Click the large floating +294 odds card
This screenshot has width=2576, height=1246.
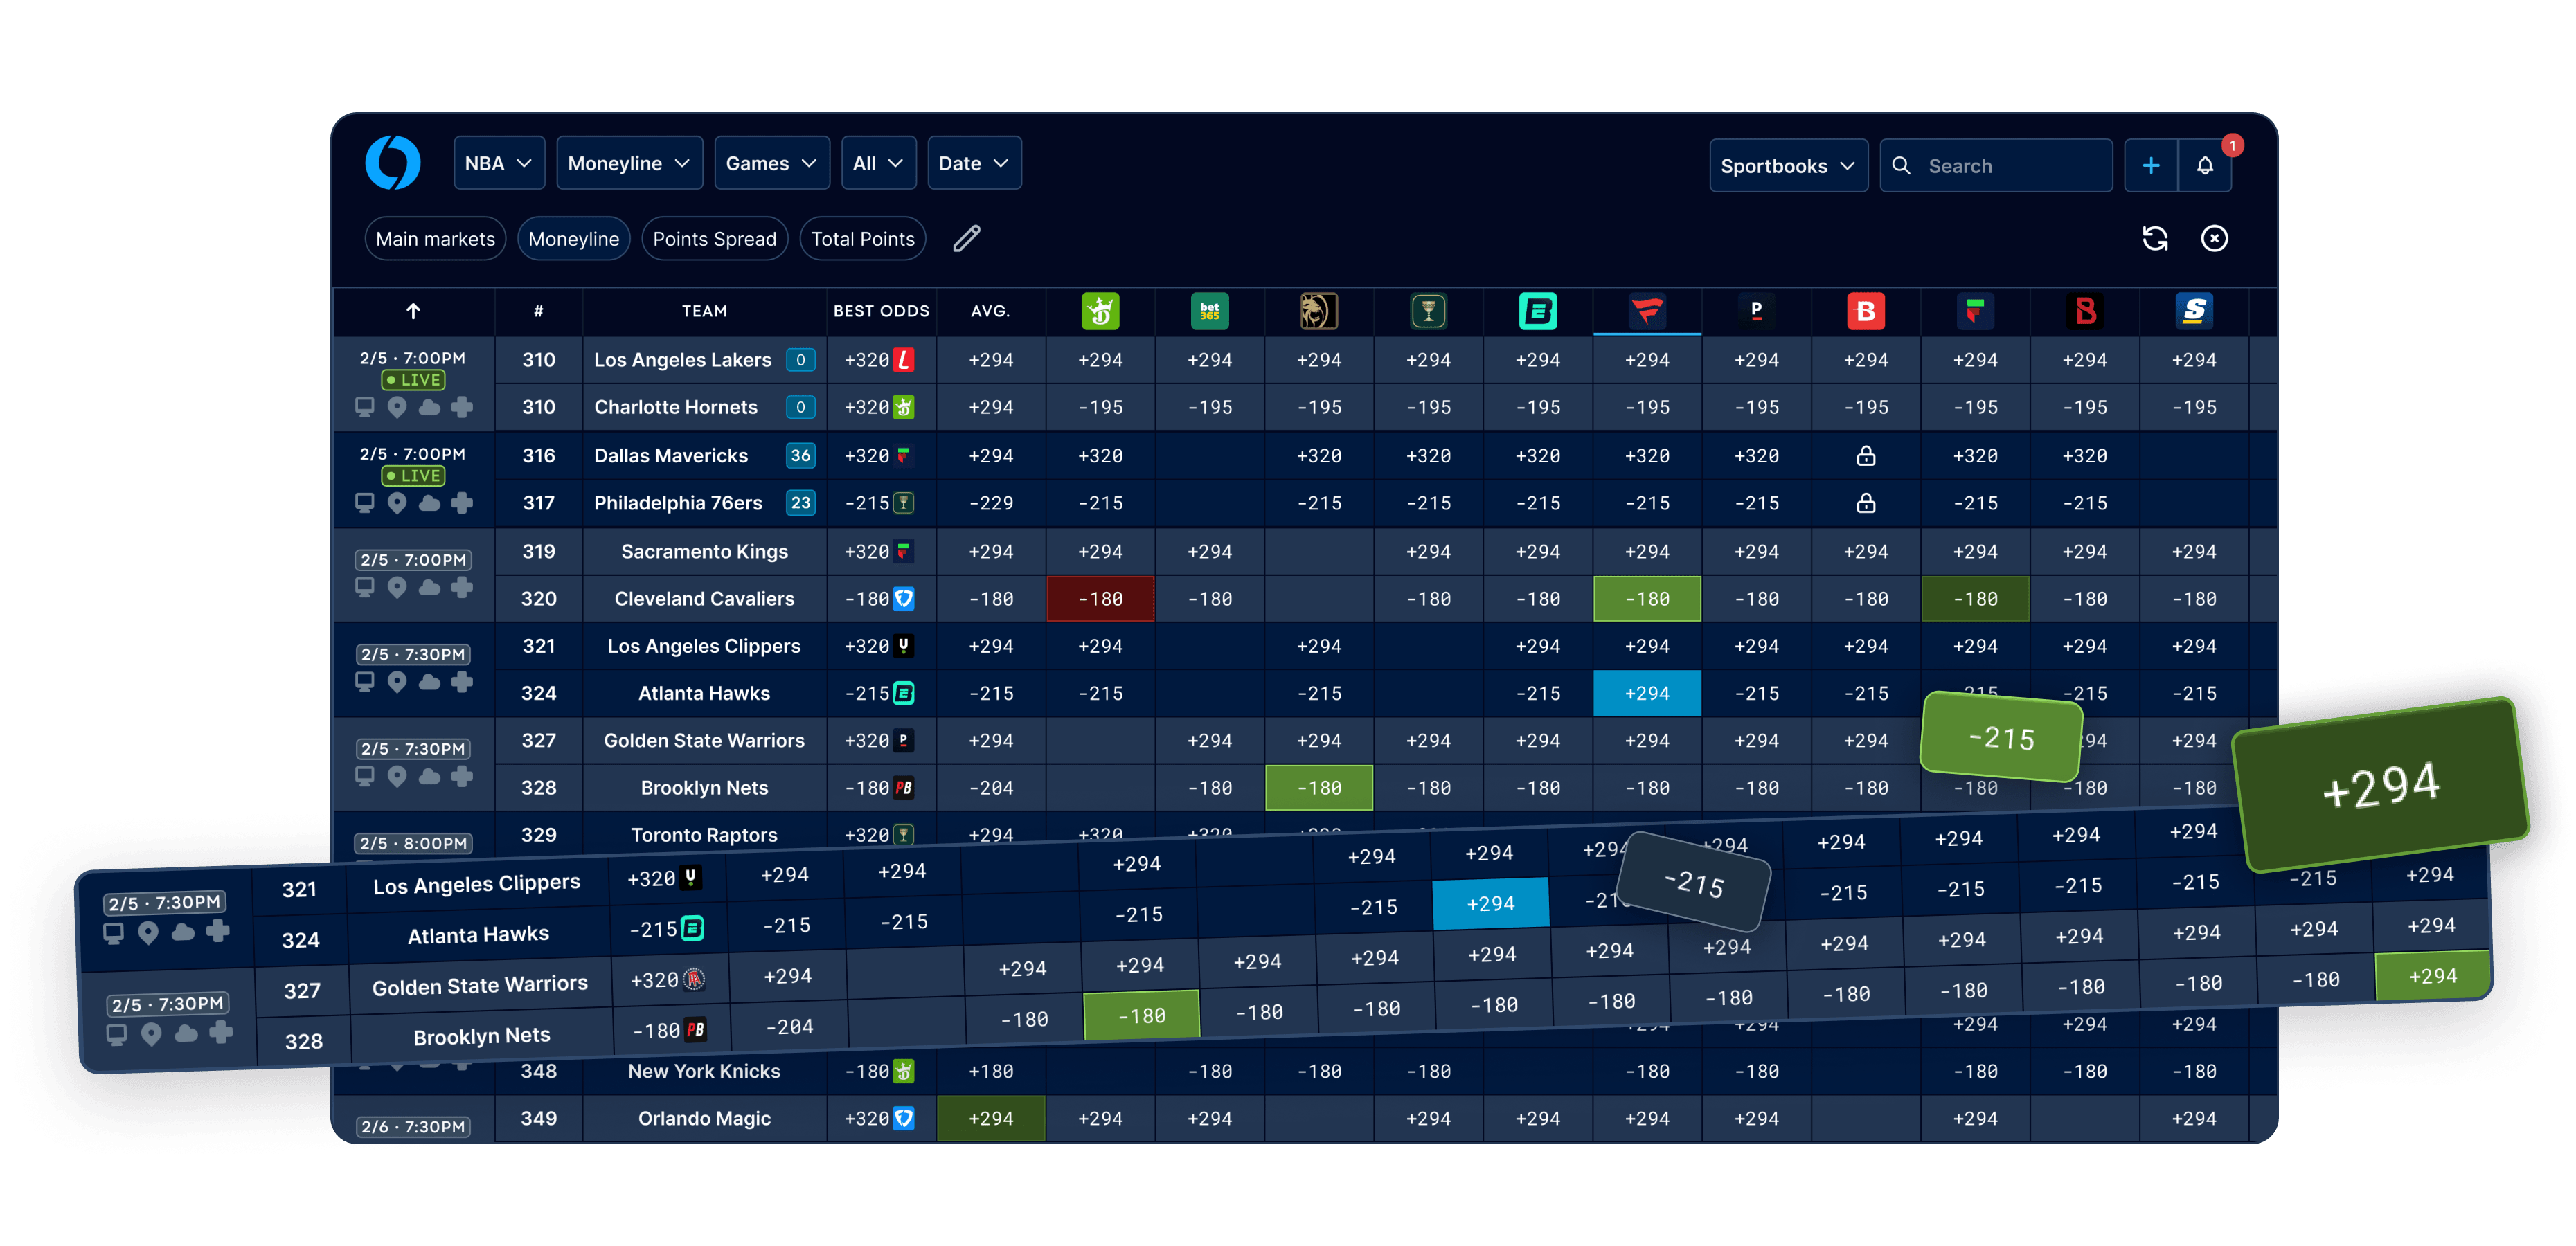(2381, 785)
